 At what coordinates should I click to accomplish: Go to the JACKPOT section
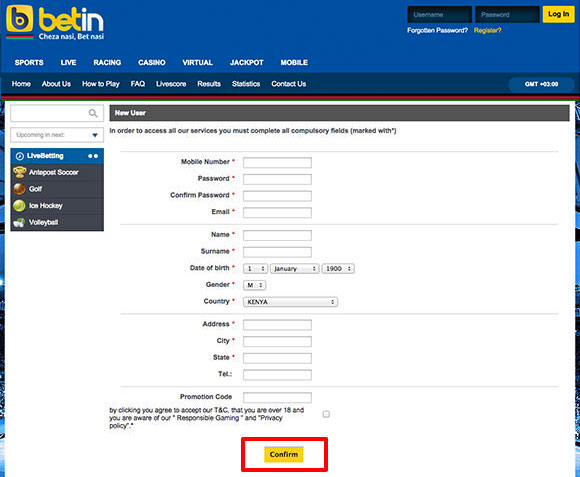click(x=247, y=62)
